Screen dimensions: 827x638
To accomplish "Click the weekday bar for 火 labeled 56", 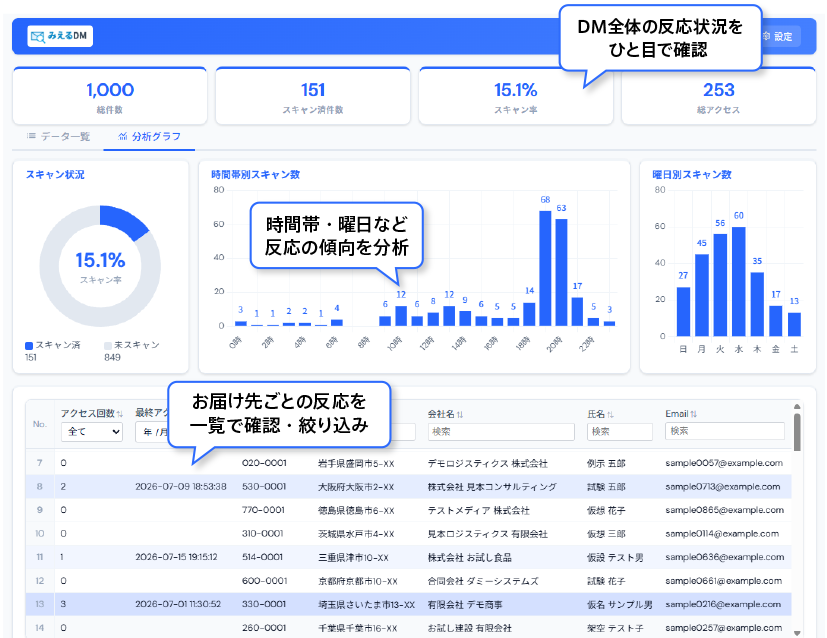I will (720, 285).
